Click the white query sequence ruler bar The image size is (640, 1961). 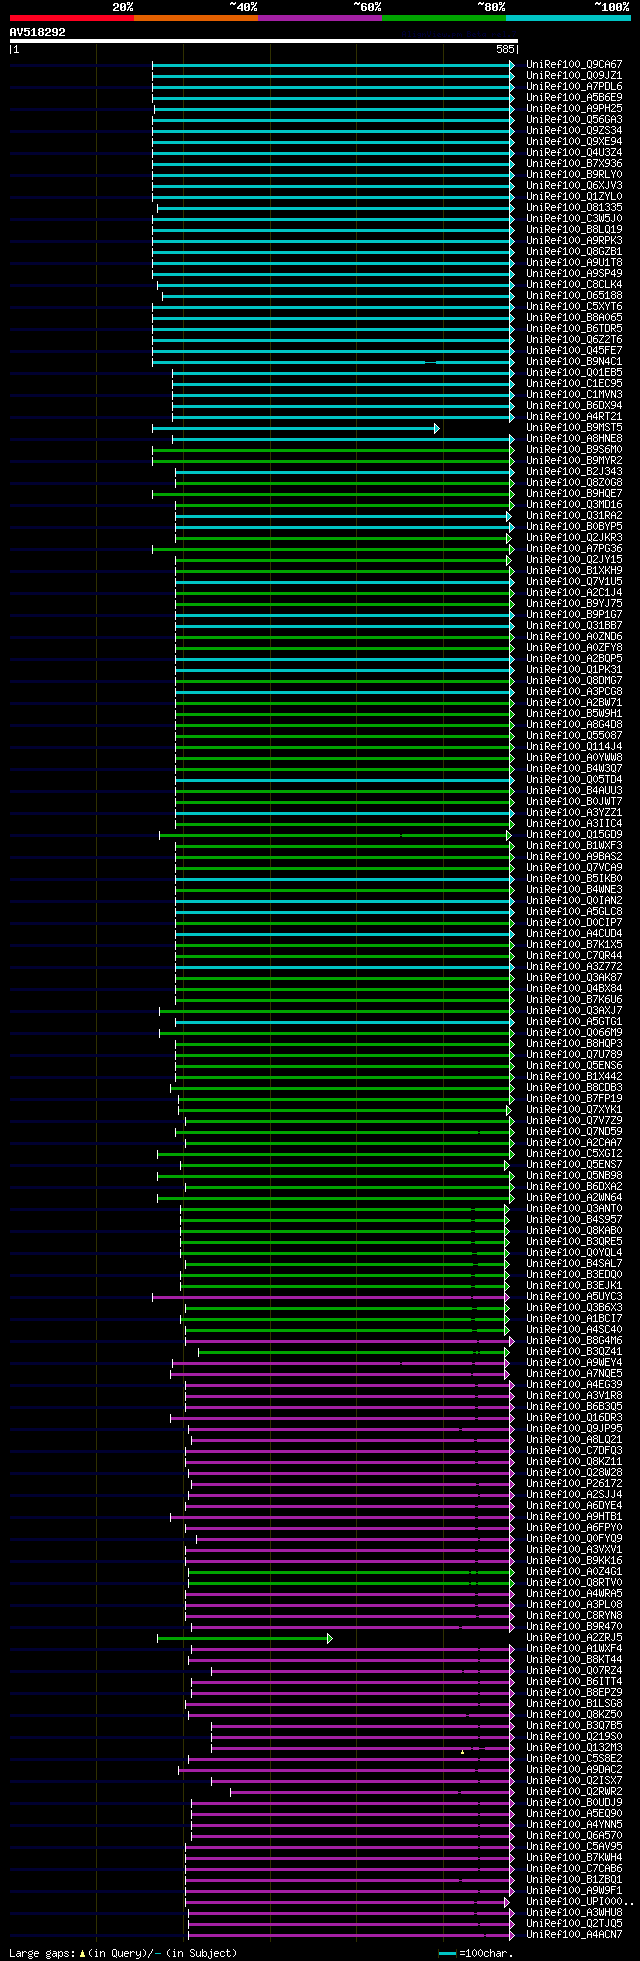[263, 41]
